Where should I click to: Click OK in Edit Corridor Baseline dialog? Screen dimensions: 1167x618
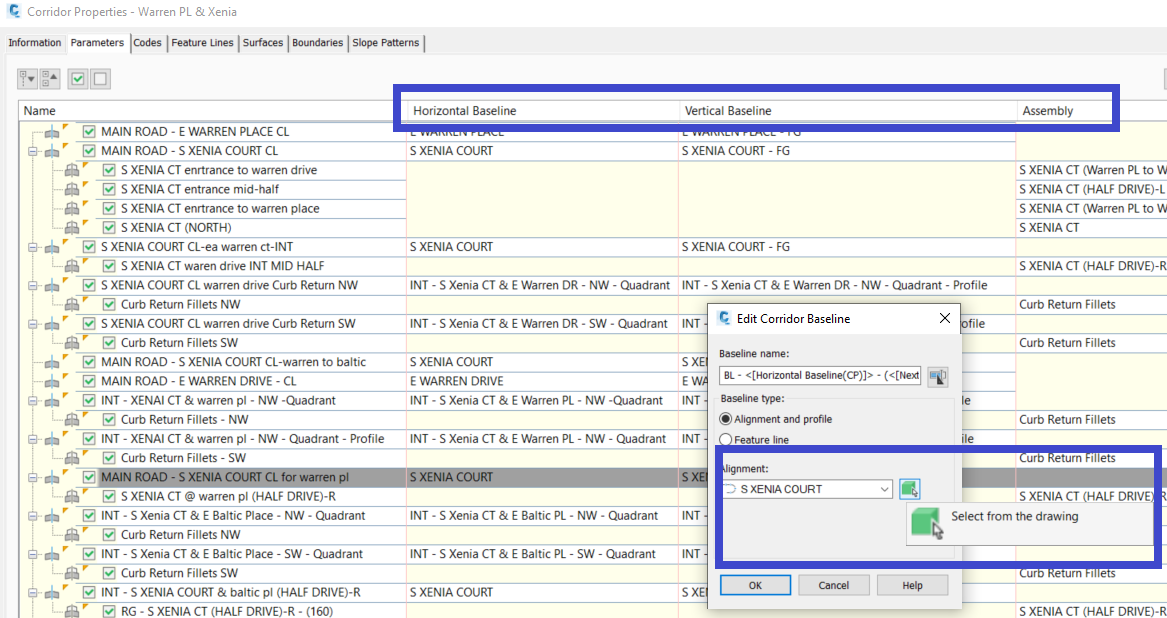pyautogui.click(x=755, y=585)
